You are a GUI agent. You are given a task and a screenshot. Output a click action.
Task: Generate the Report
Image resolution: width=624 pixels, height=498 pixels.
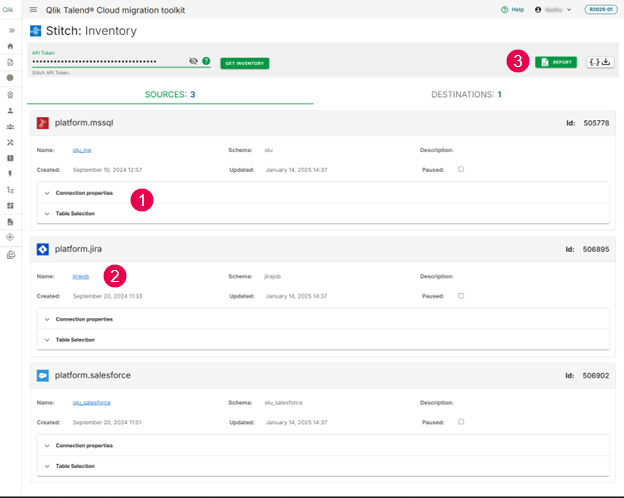556,62
